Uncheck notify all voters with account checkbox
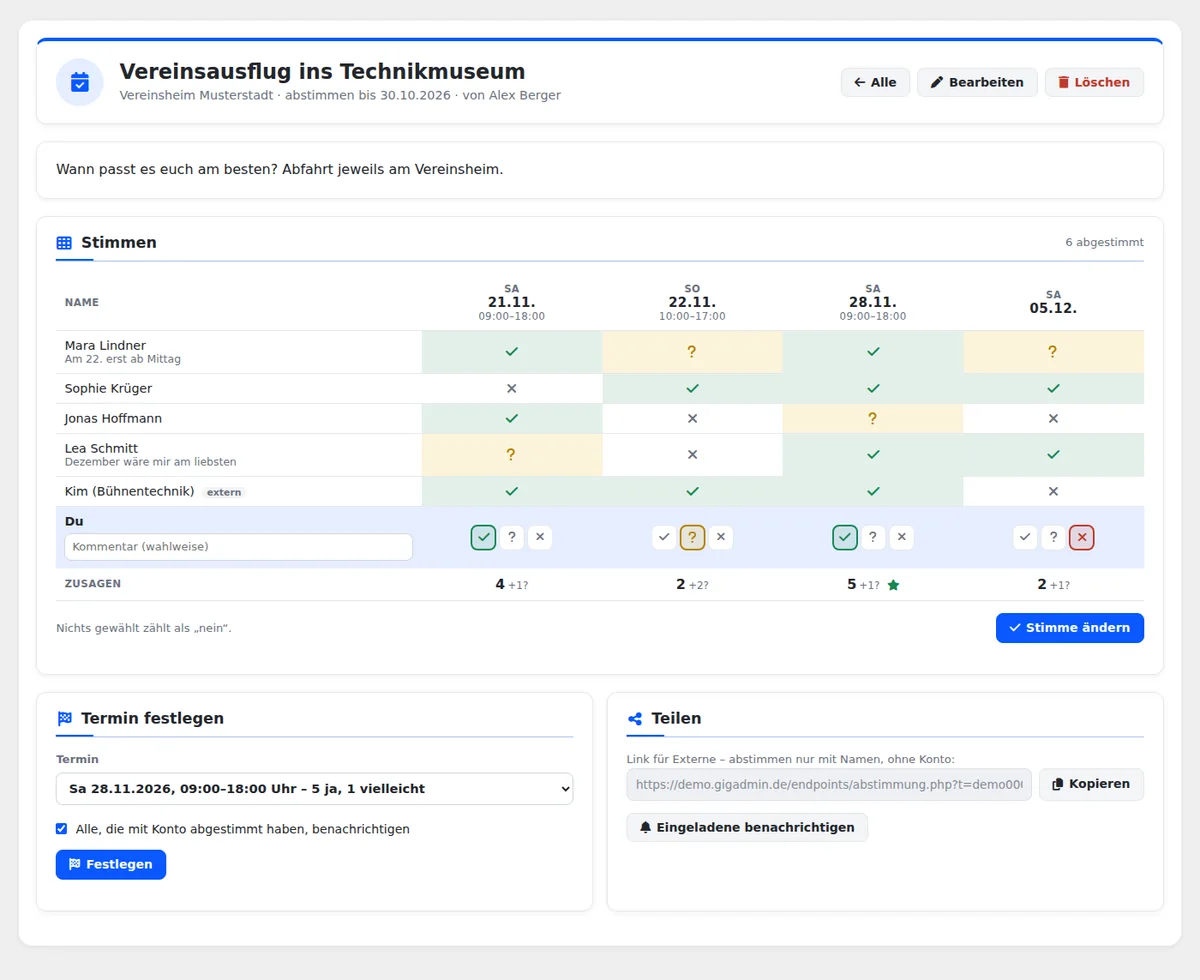 [62, 829]
